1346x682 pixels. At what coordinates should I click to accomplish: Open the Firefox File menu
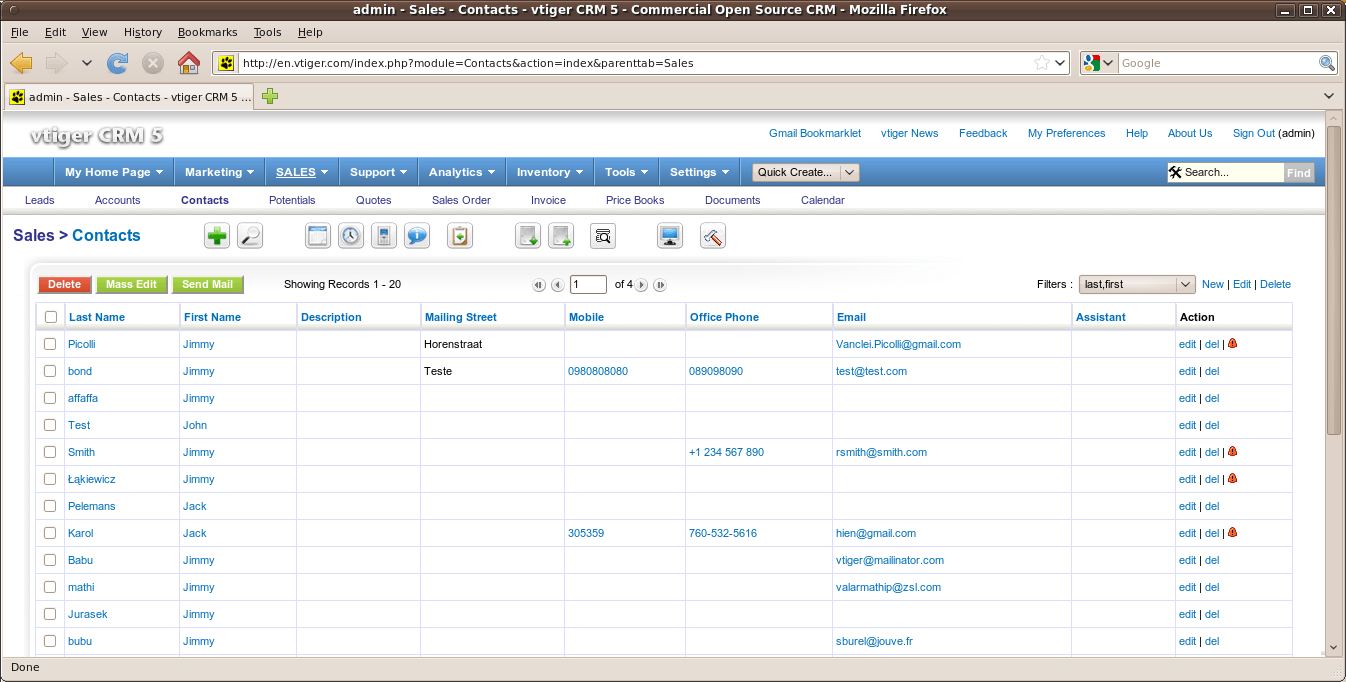click(19, 32)
